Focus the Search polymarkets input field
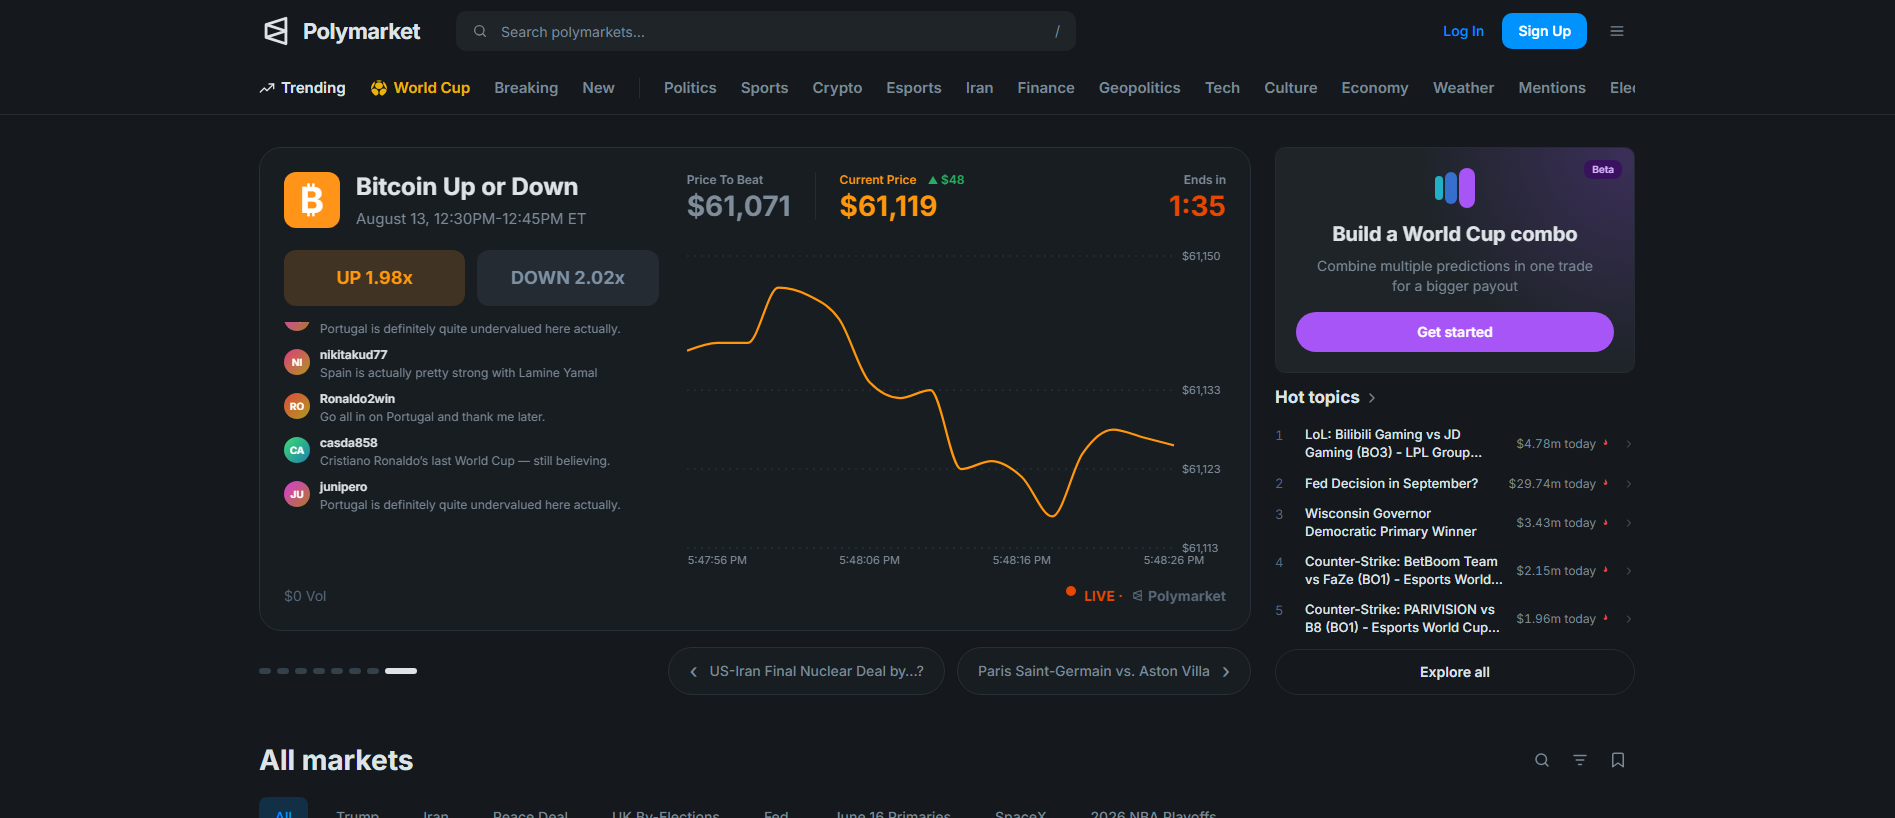The width and height of the screenshot is (1895, 818). pyautogui.click(x=766, y=31)
